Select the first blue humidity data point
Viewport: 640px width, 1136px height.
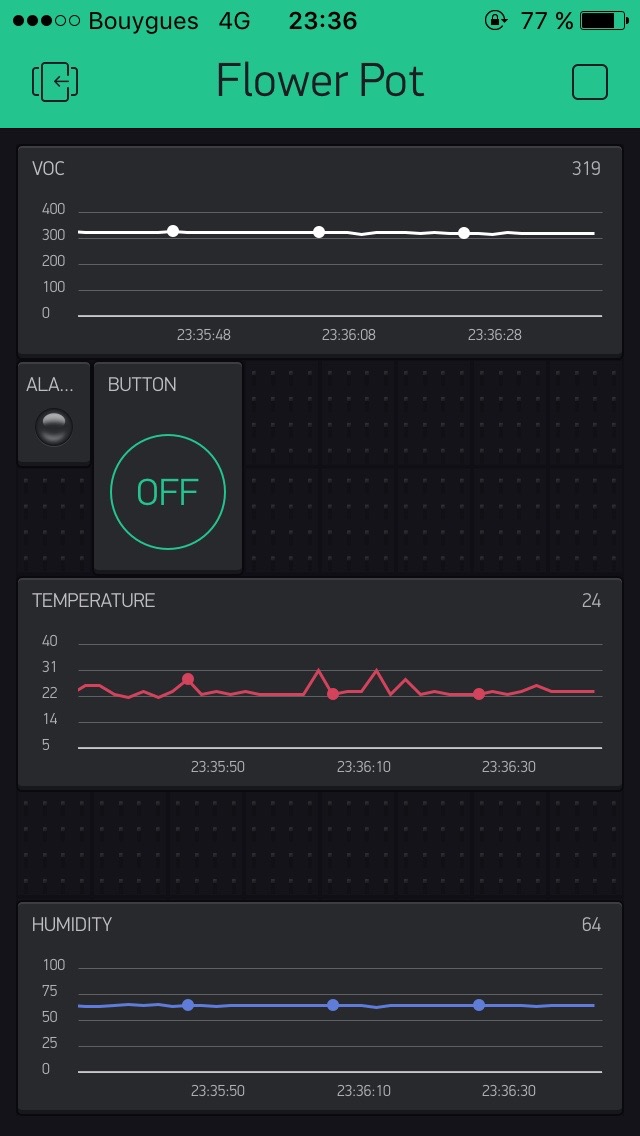[x=188, y=1005]
